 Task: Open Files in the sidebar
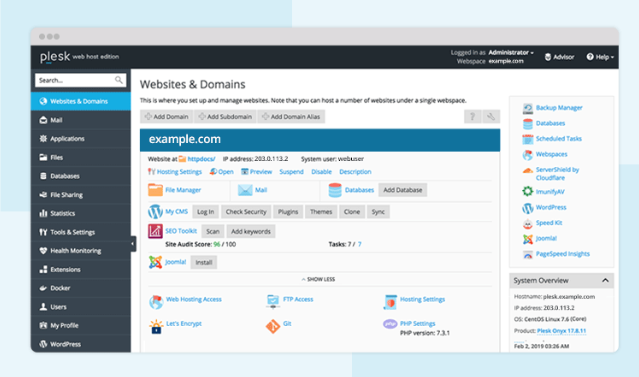[x=81, y=157]
